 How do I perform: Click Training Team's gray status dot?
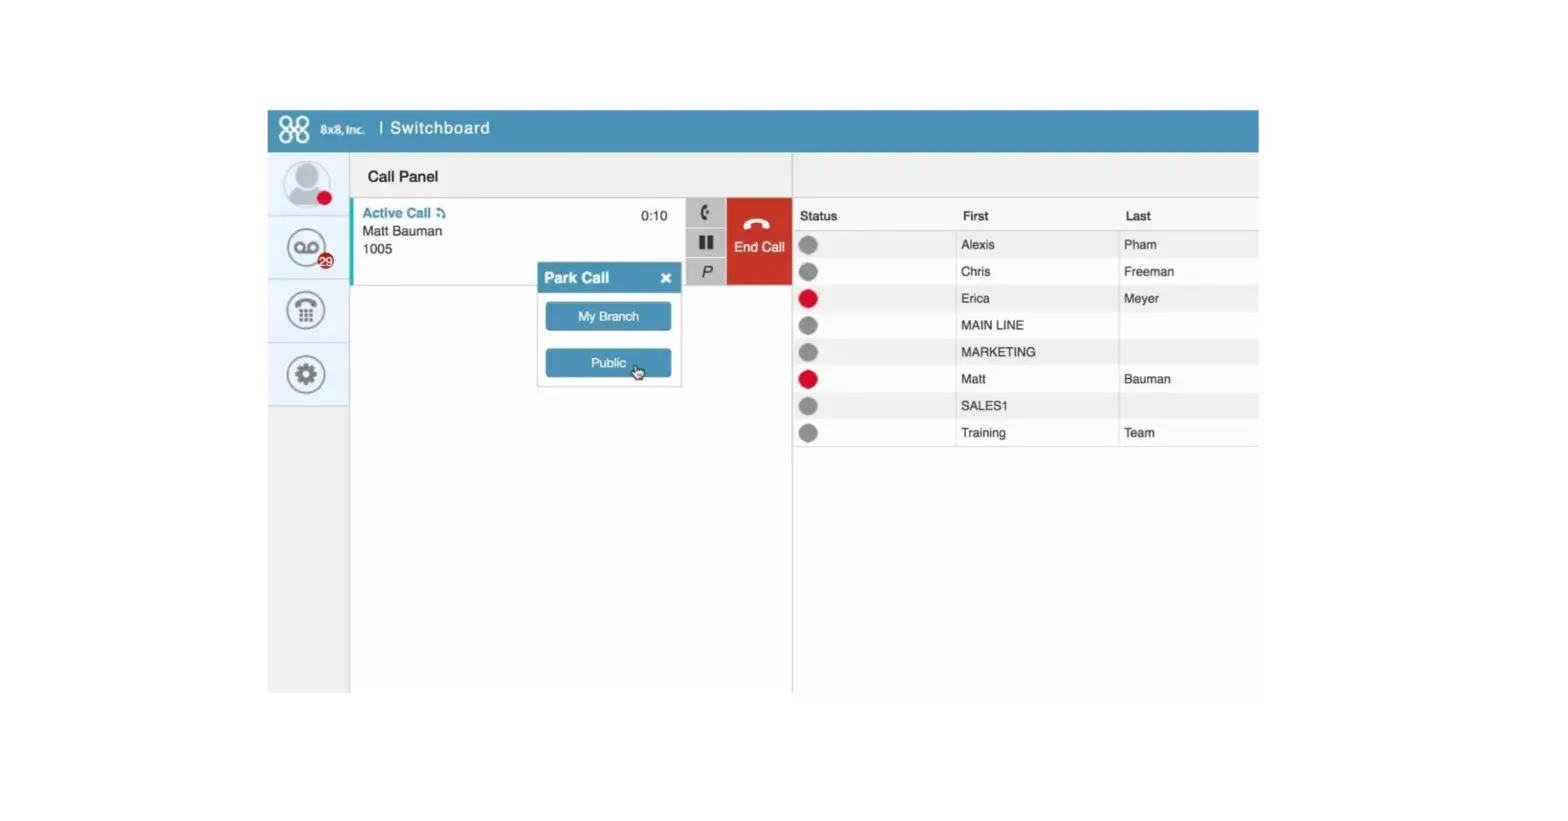click(x=808, y=433)
